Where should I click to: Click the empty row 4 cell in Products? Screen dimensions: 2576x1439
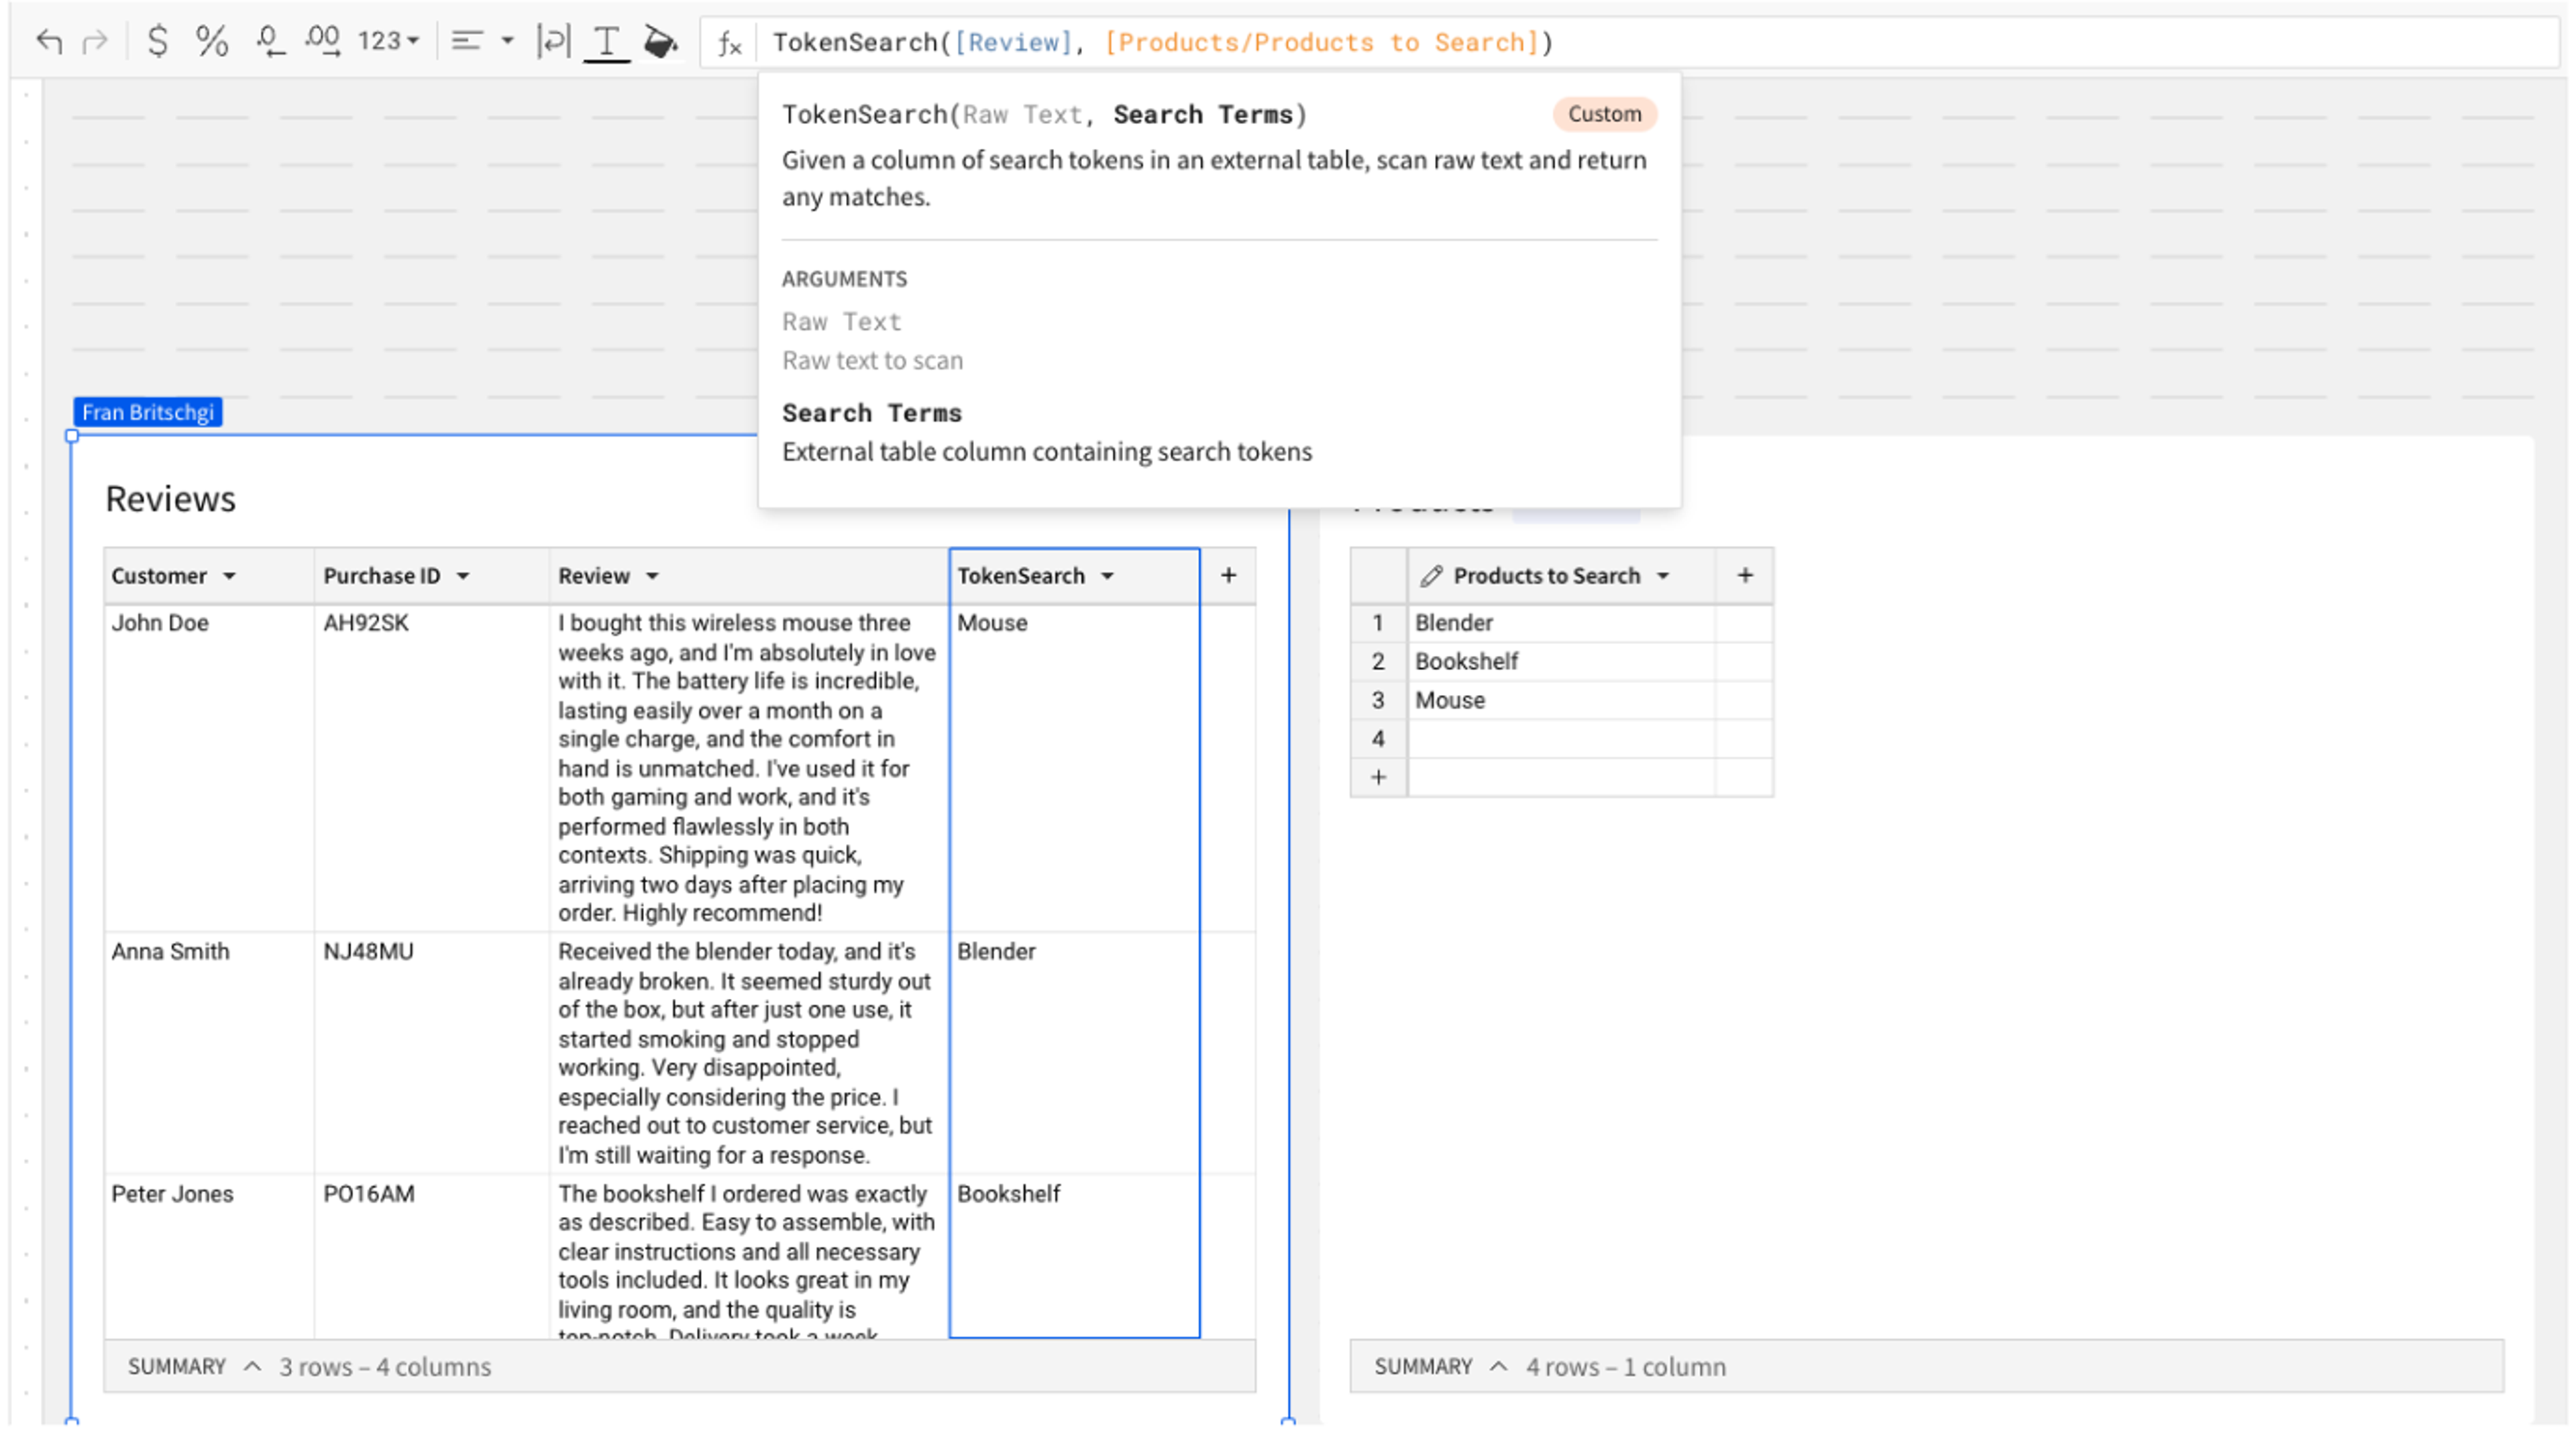tap(1561, 739)
